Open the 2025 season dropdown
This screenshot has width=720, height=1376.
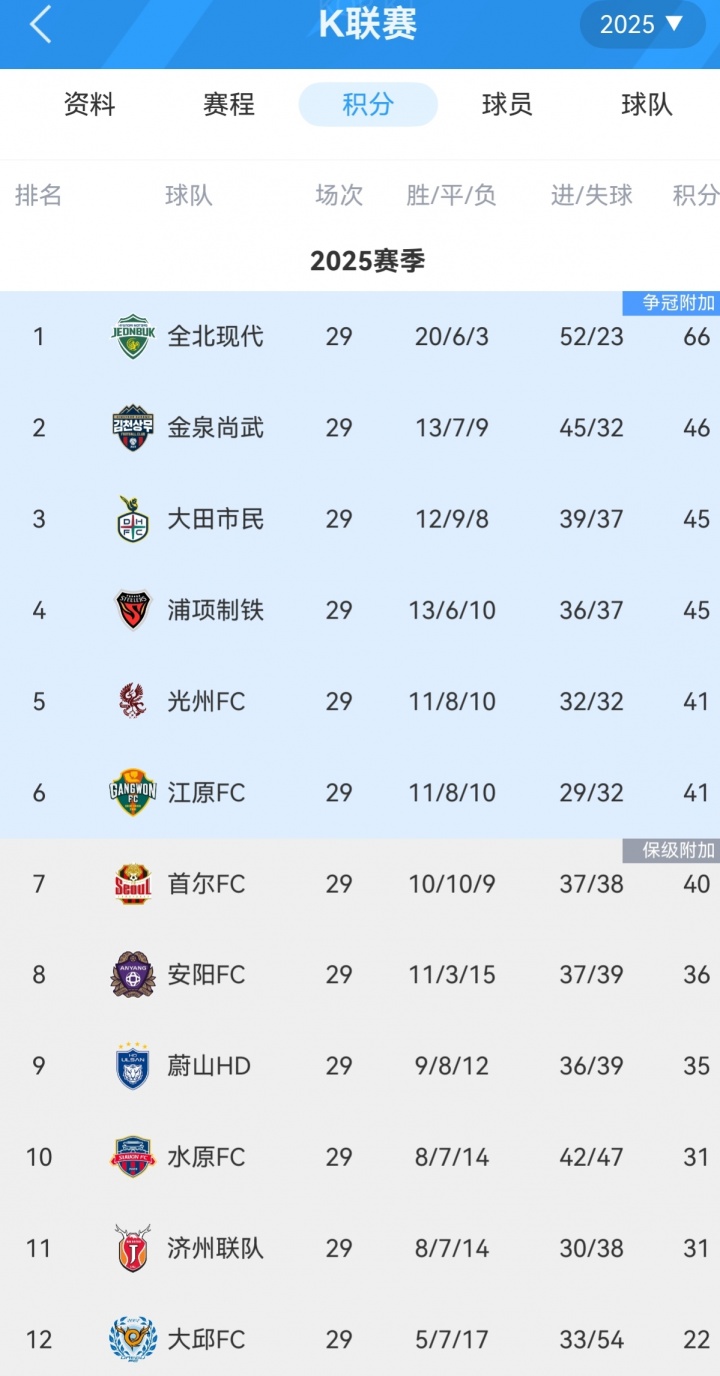(x=642, y=25)
